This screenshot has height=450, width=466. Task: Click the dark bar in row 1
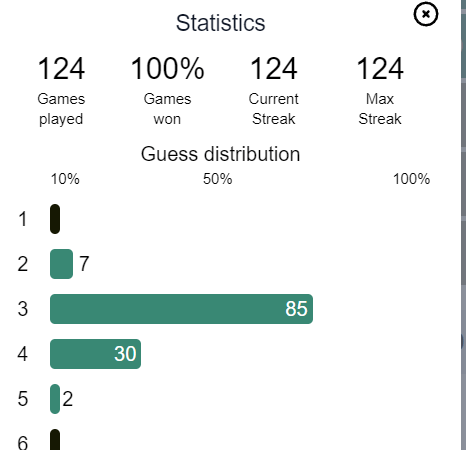(x=55, y=219)
